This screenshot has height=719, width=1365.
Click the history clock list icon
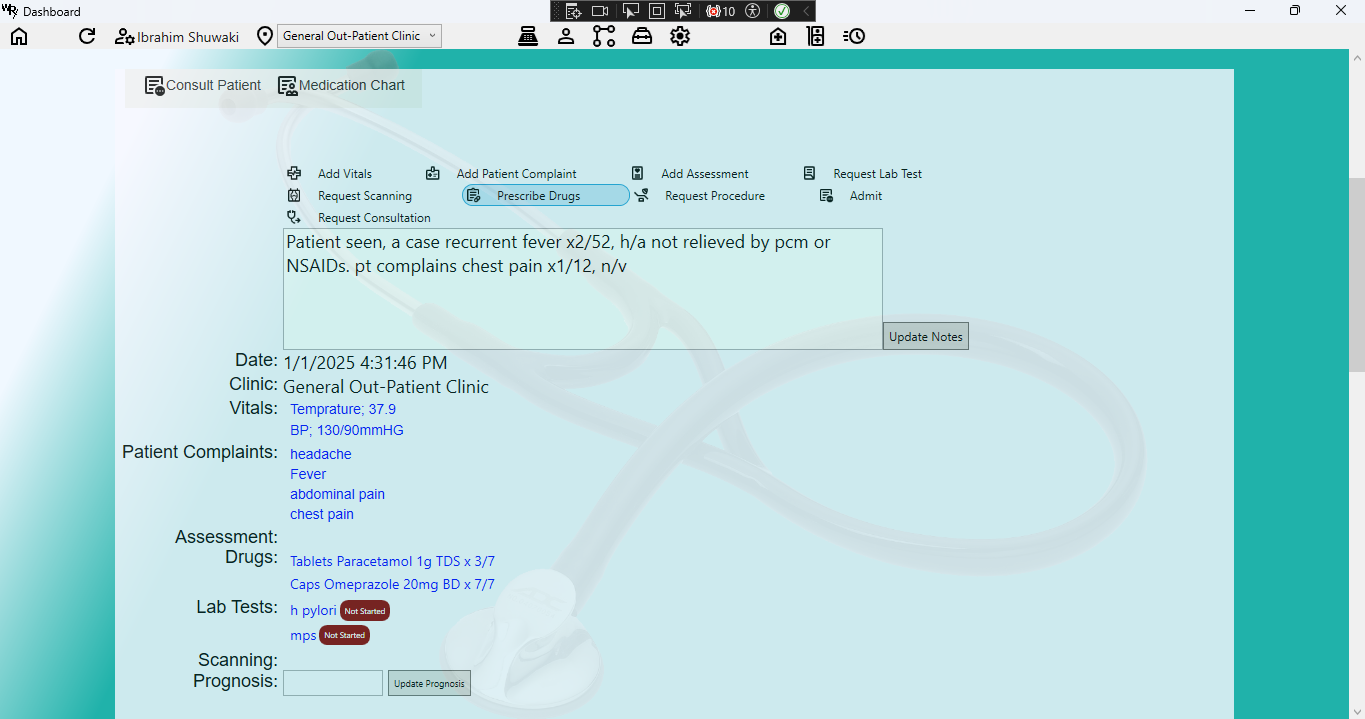[854, 36]
